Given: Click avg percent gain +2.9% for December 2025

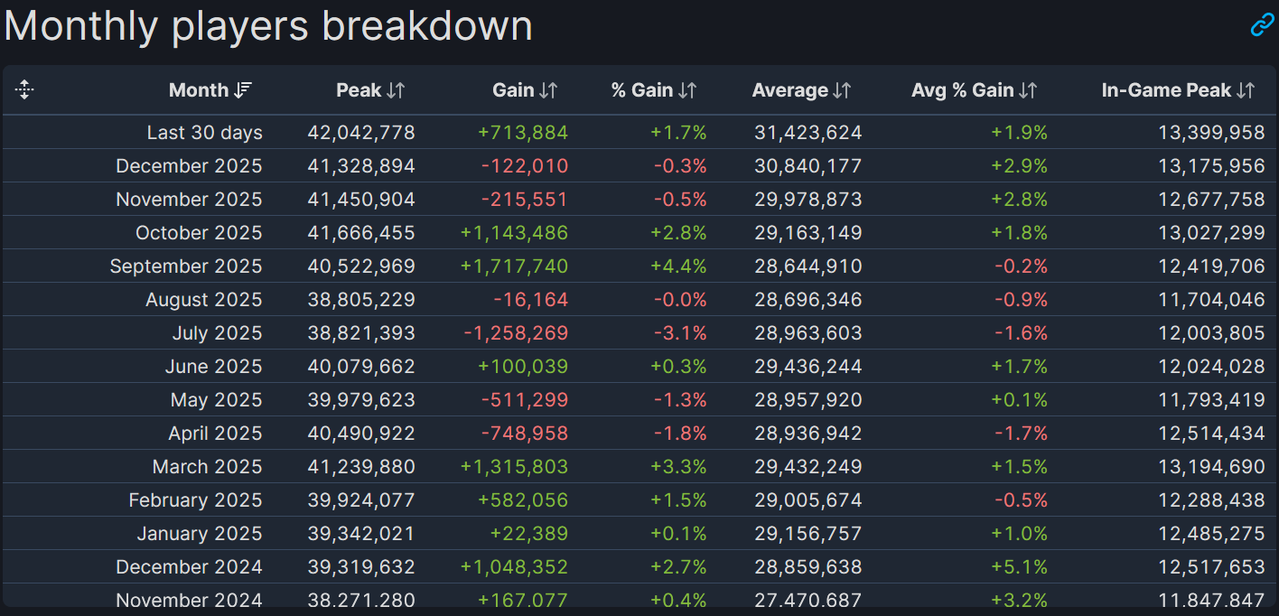Looking at the screenshot, I should [x=1020, y=166].
